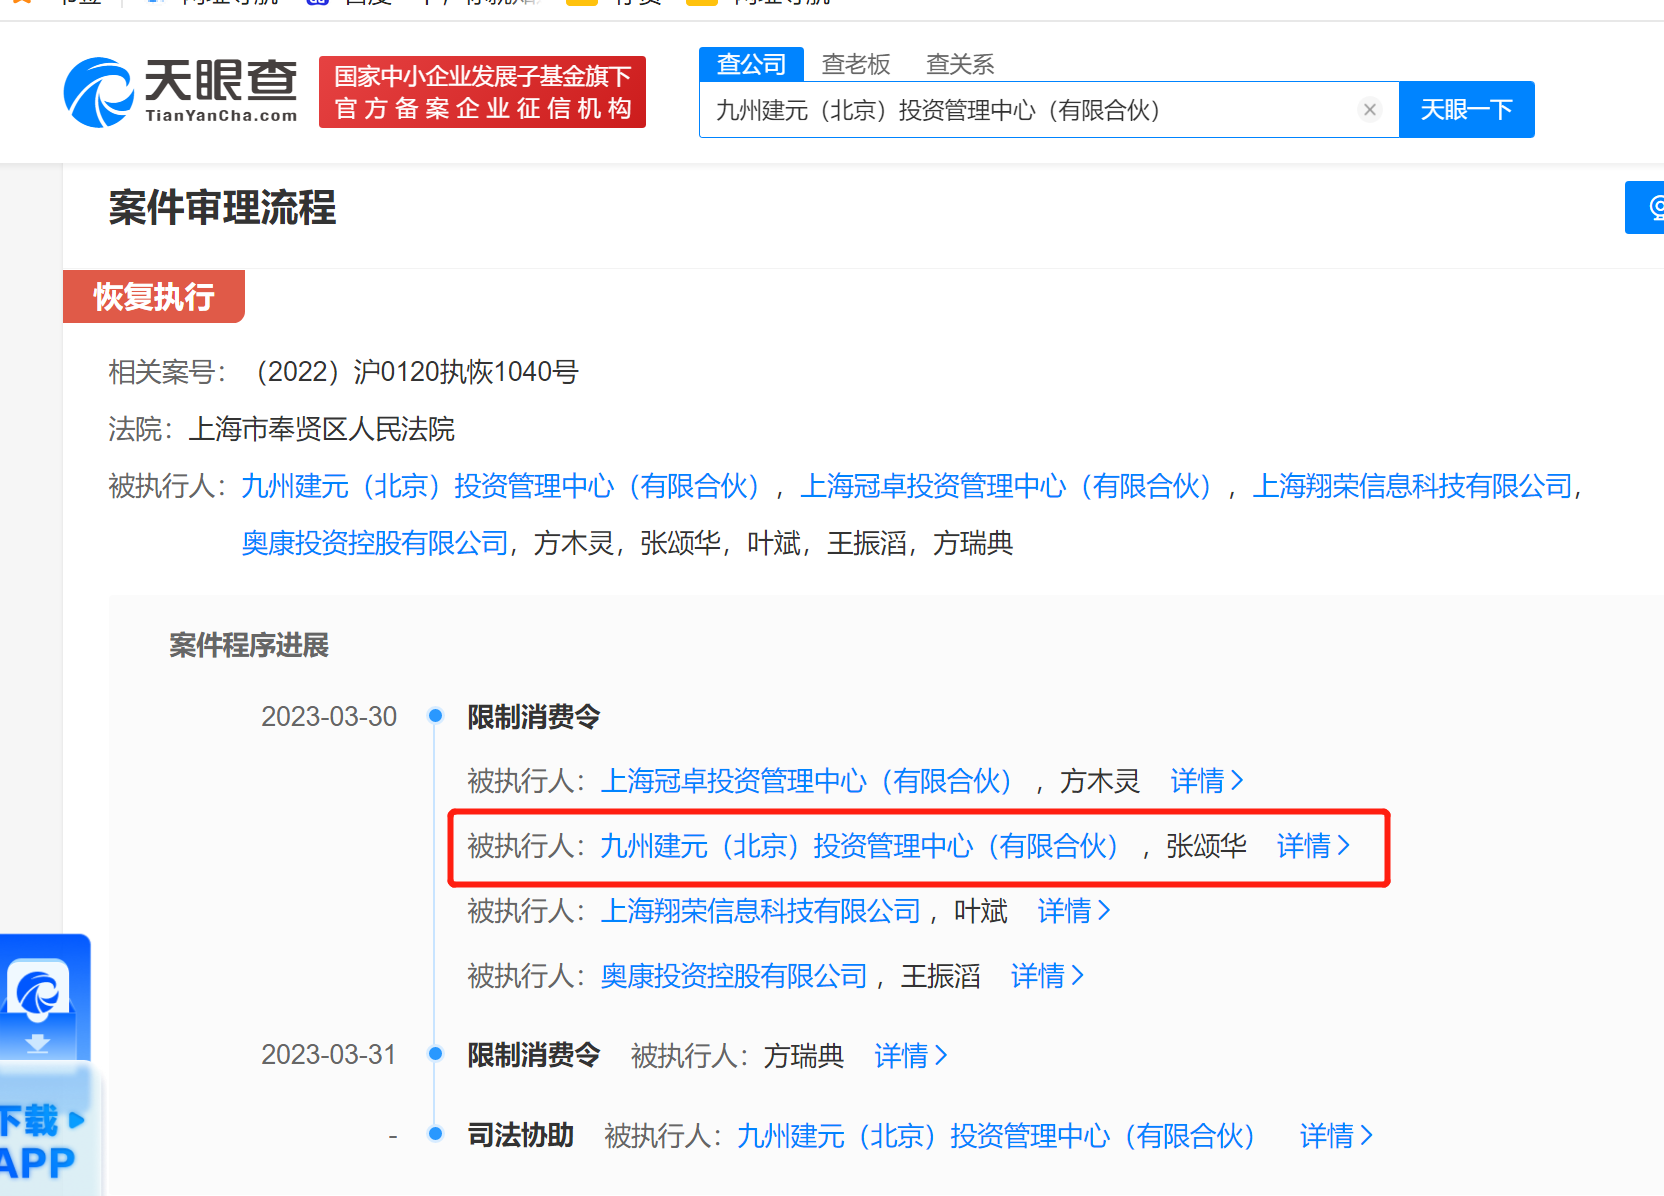This screenshot has width=1664, height=1196.
Task: Click the download arrow in the APP widget
Action: point(38,1044)
